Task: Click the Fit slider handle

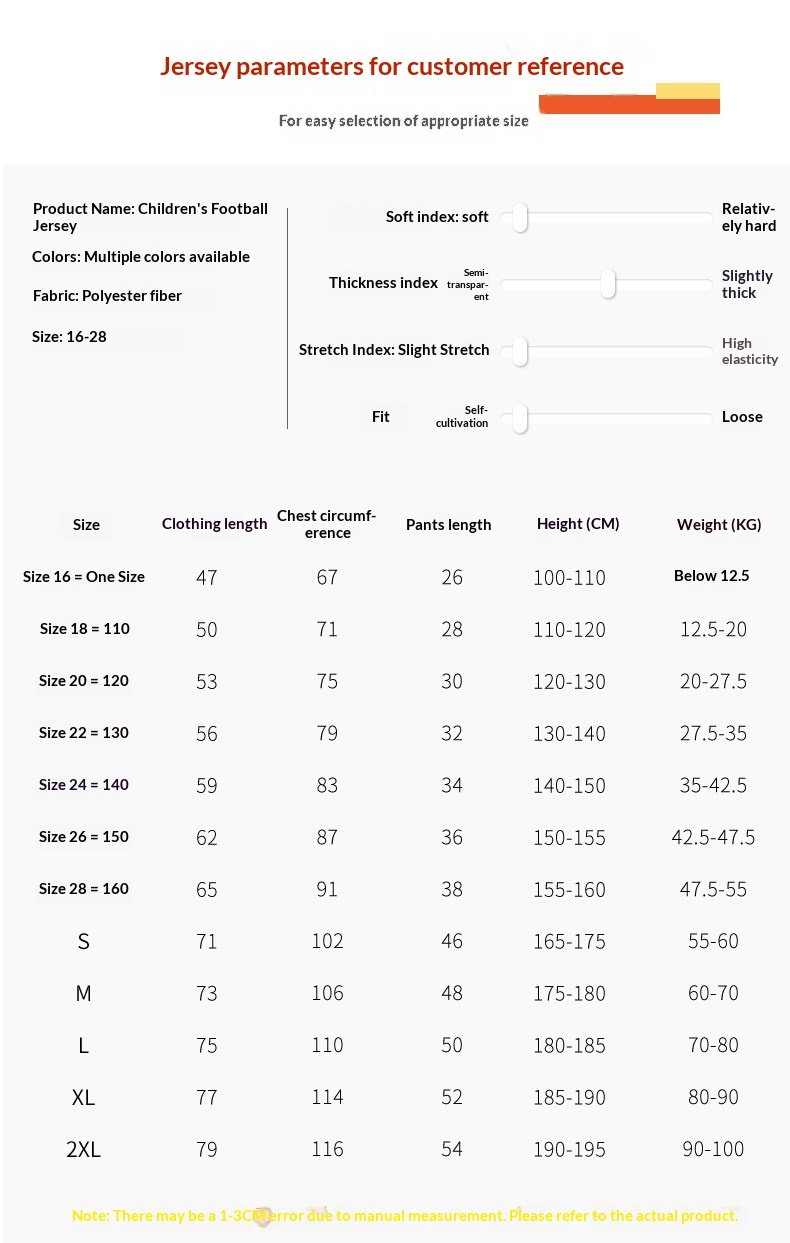Action: coord(520,418)
